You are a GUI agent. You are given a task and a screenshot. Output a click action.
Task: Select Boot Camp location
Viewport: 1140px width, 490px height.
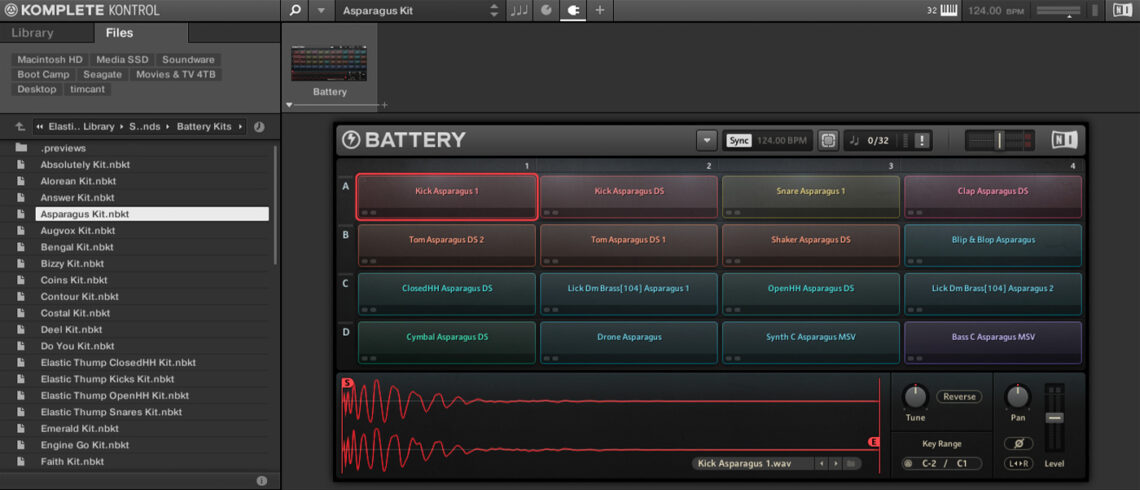pos(44,74)
